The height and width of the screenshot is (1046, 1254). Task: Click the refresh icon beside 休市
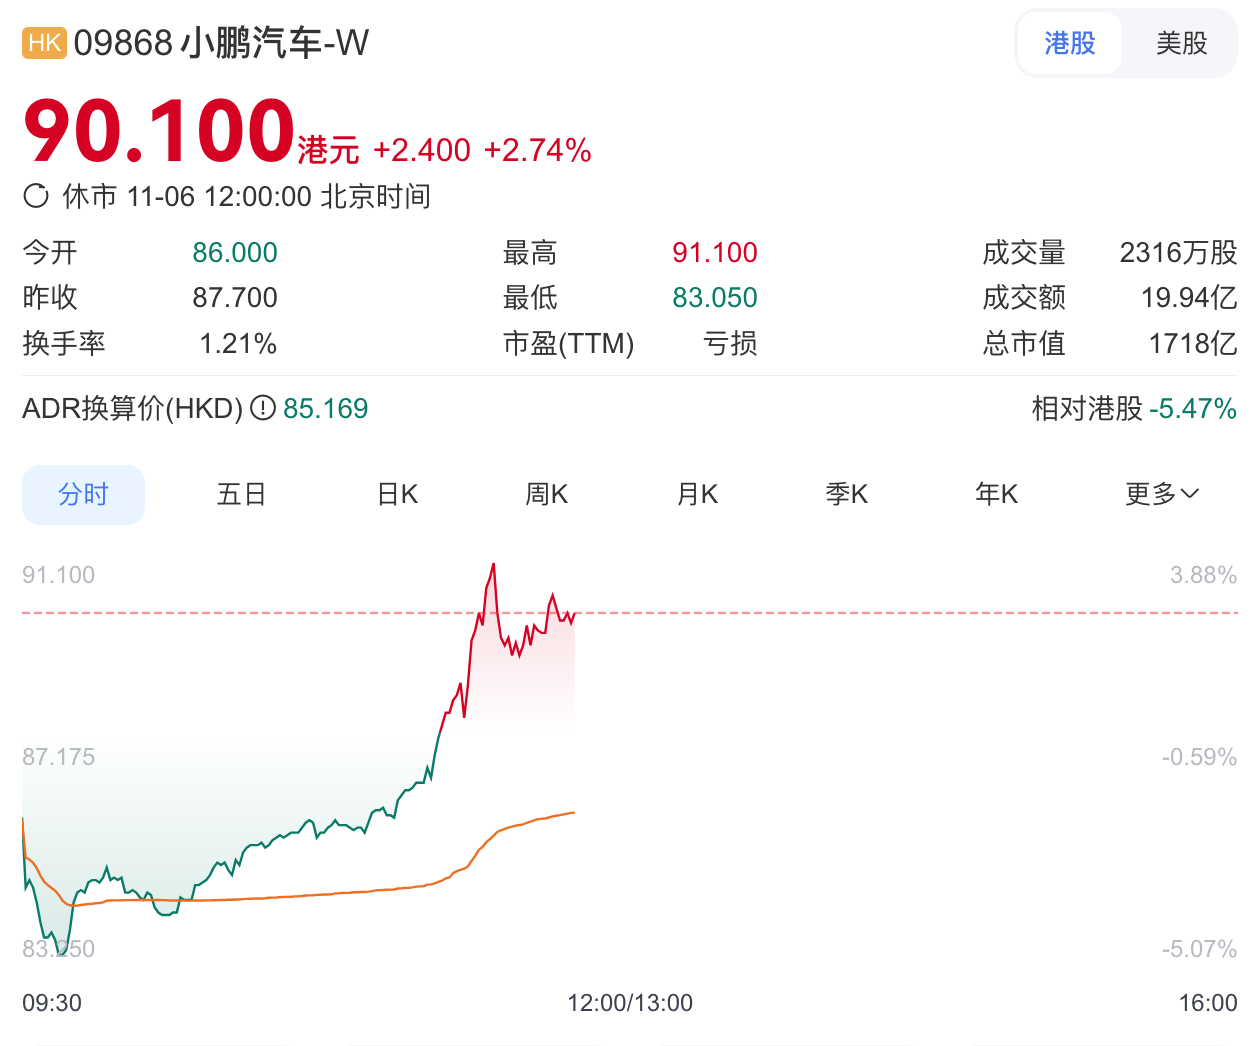point(36,196)
